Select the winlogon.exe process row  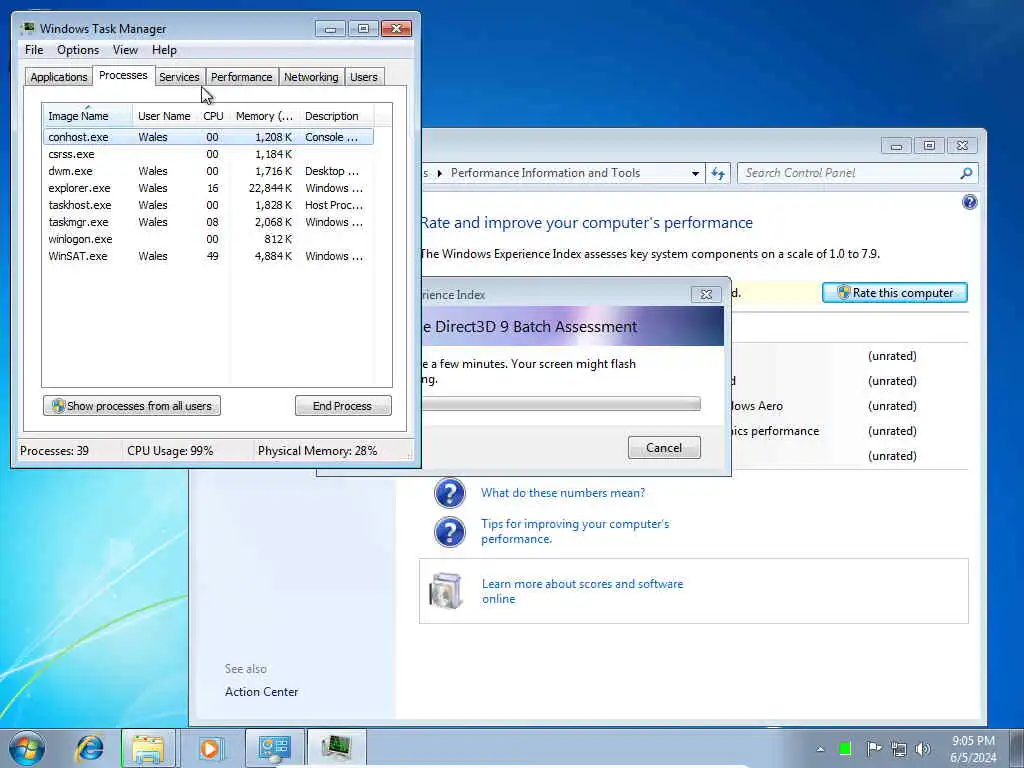tap(208, 239)
